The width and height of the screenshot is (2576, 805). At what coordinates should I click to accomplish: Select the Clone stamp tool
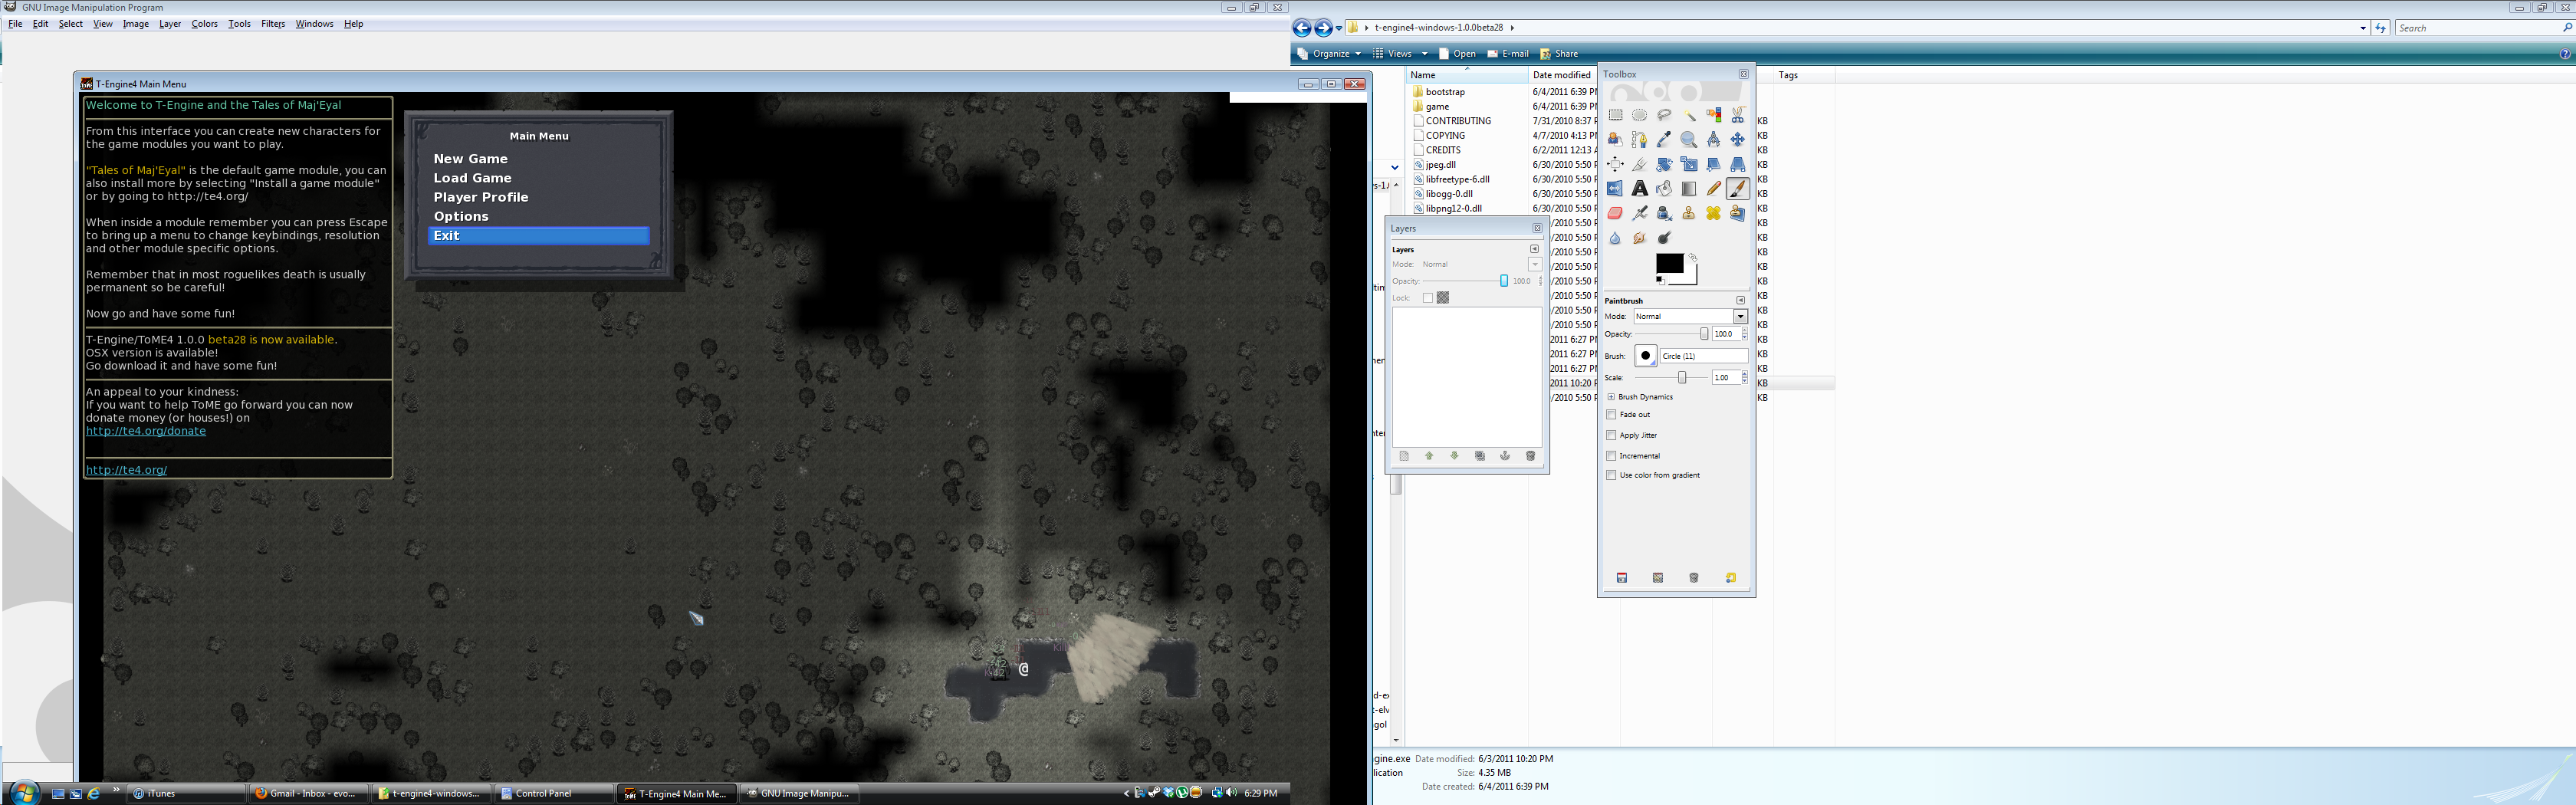(1689, 213)
